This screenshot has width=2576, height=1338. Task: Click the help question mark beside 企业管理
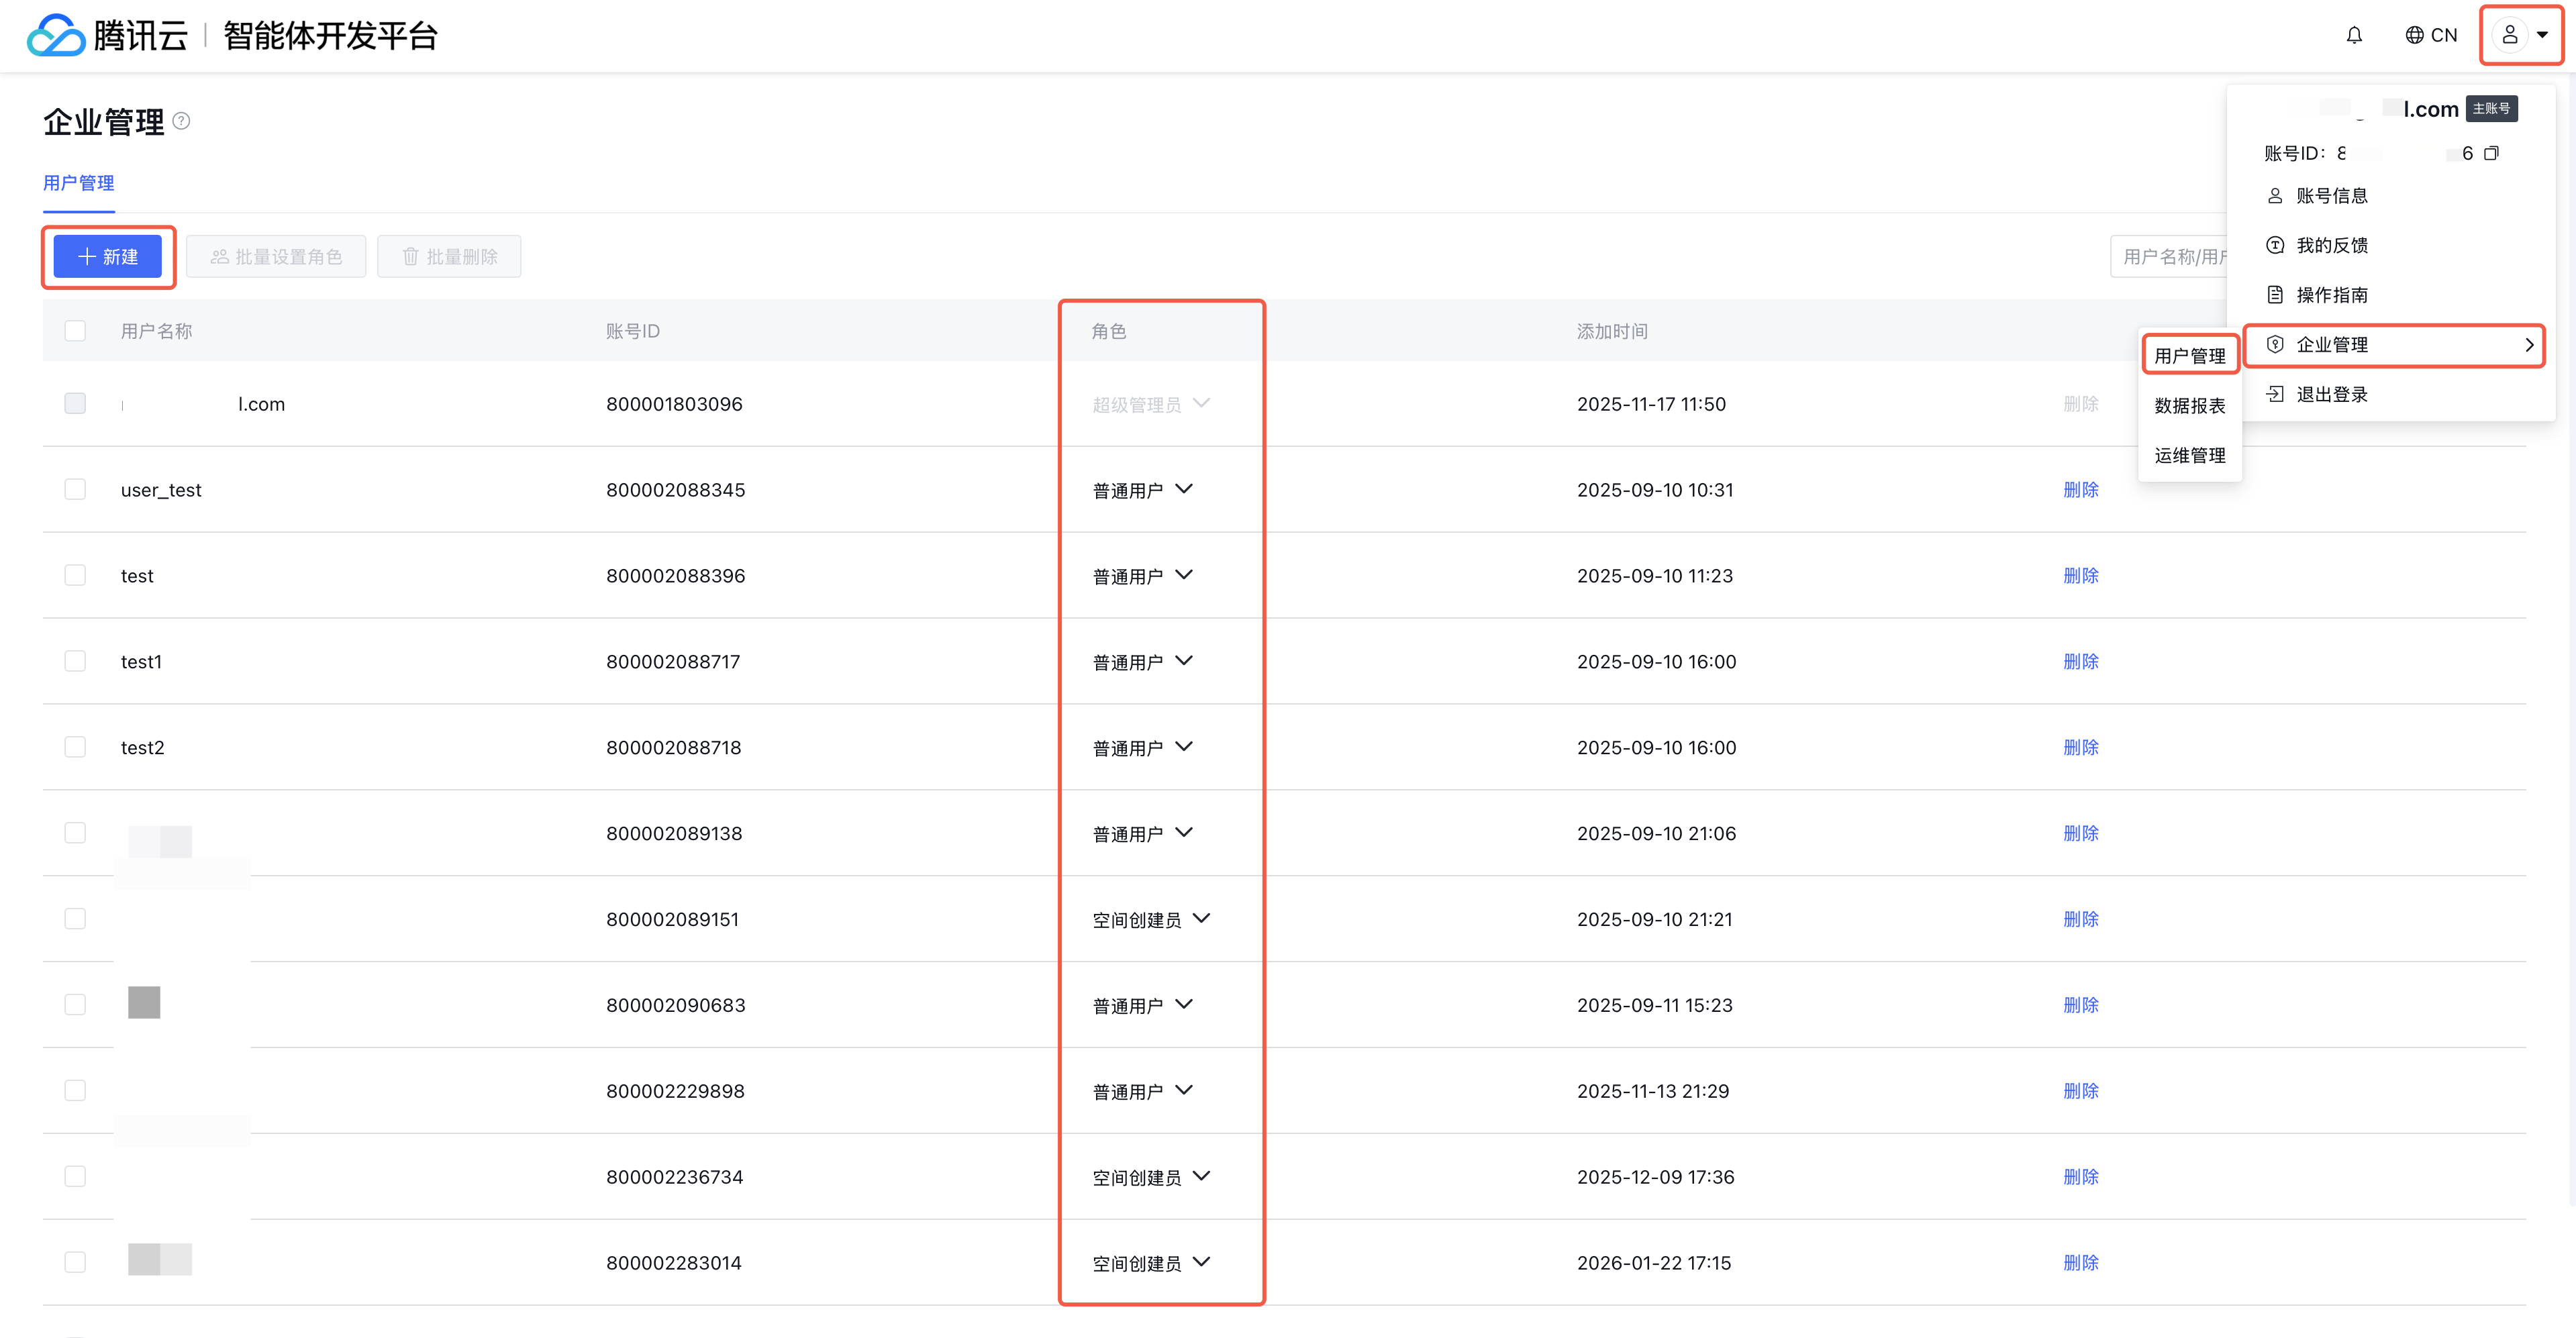[181, 121]
